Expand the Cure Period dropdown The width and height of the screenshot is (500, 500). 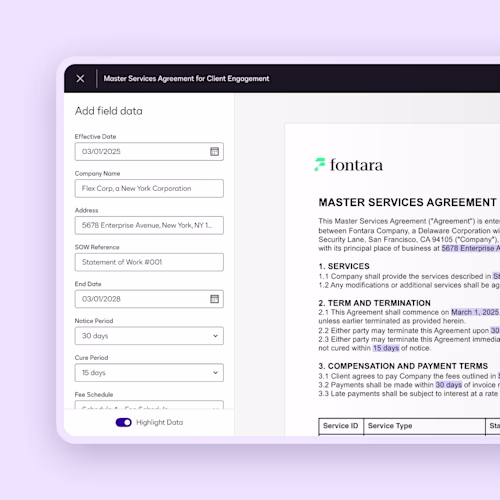pyautogui.click(x=149, y=373)
